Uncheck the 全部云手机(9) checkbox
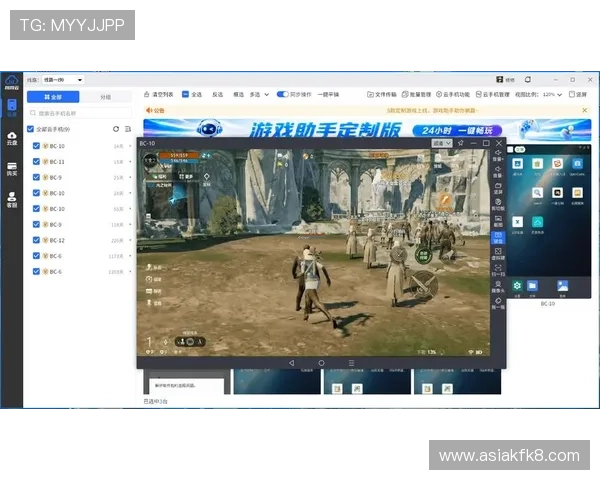Image resolution: width=600 pixels, height=480 pixels. coord(30,129)
